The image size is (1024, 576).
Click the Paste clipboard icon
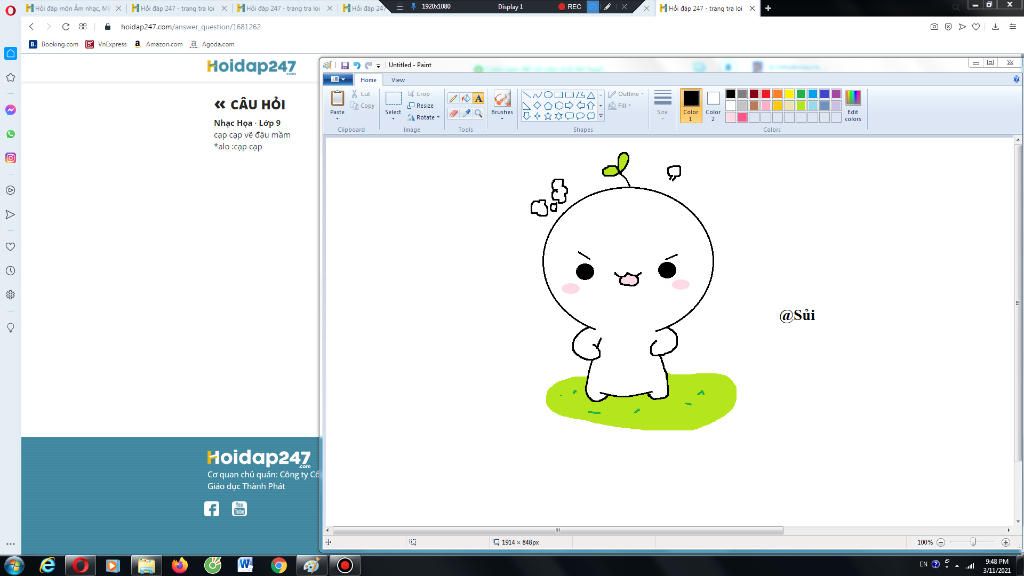coord(337,99)
